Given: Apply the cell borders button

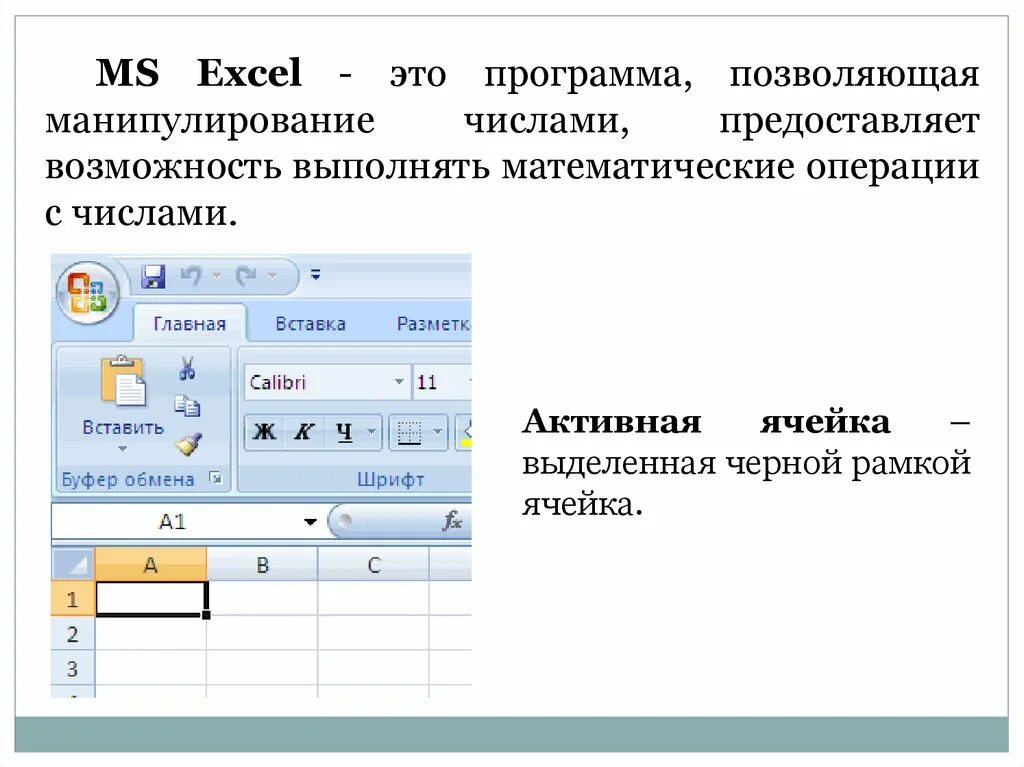Looking at the screenshot, I should point(409,432).
